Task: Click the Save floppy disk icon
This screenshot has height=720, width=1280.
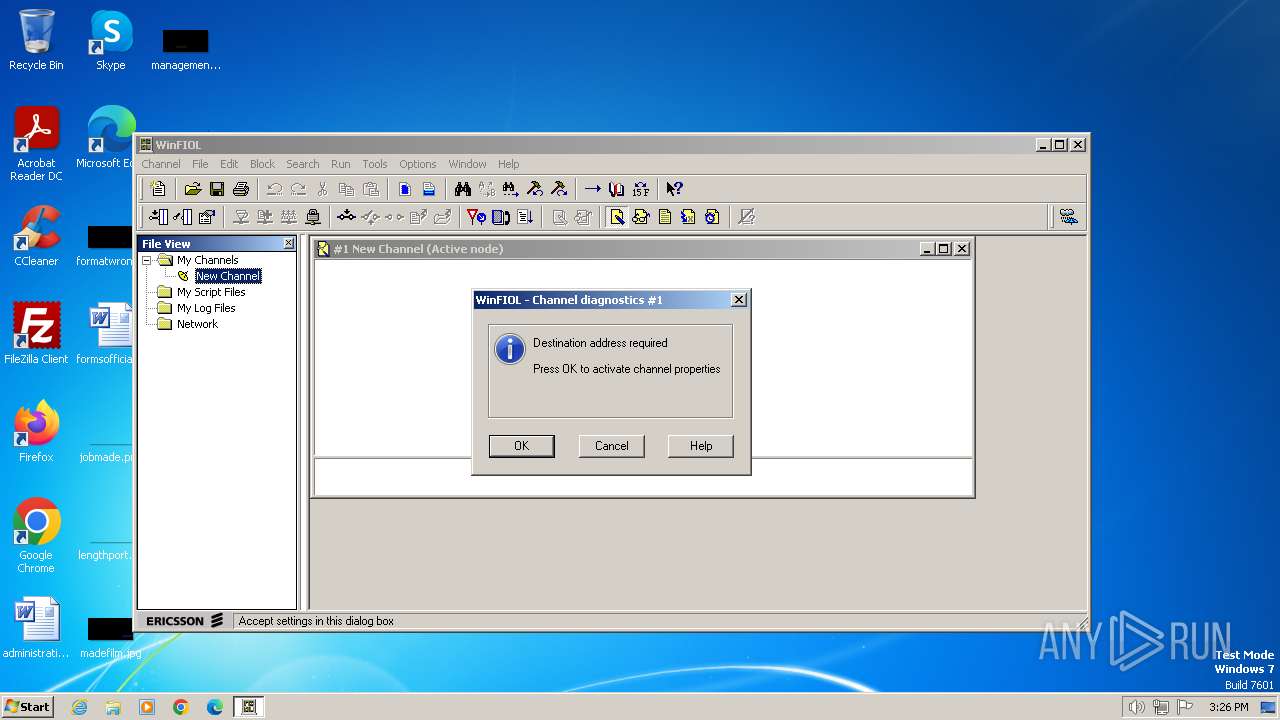Action: click(216, 189)
